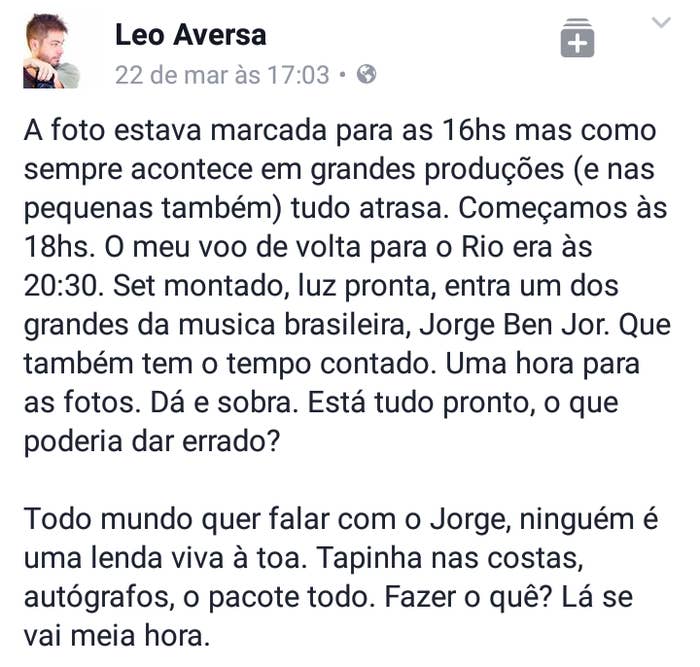Click the text 18hs in the post body

pyautogui.click(x=57, y=247)
